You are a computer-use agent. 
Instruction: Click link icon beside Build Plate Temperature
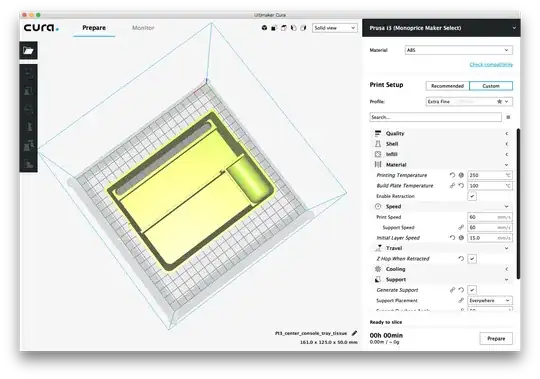(452, 186)
